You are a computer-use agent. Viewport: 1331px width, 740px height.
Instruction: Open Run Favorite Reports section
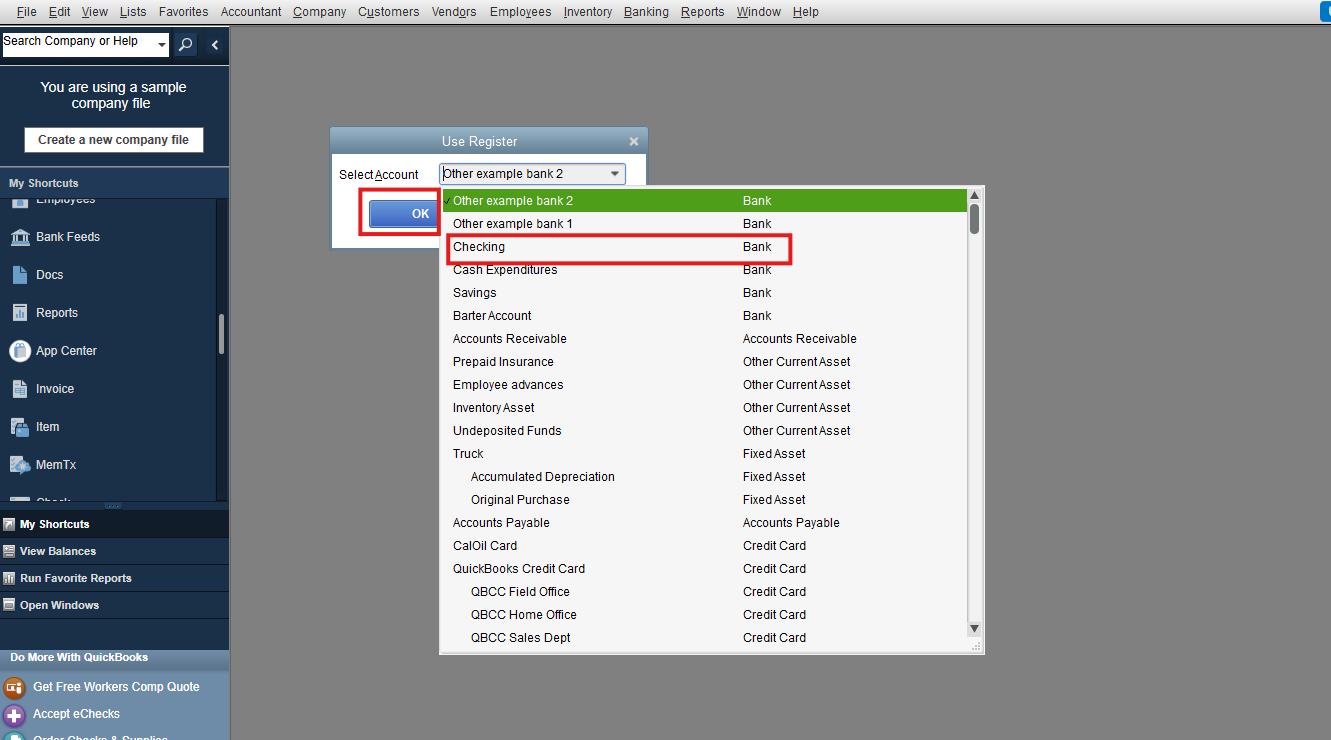coord(76,578)
